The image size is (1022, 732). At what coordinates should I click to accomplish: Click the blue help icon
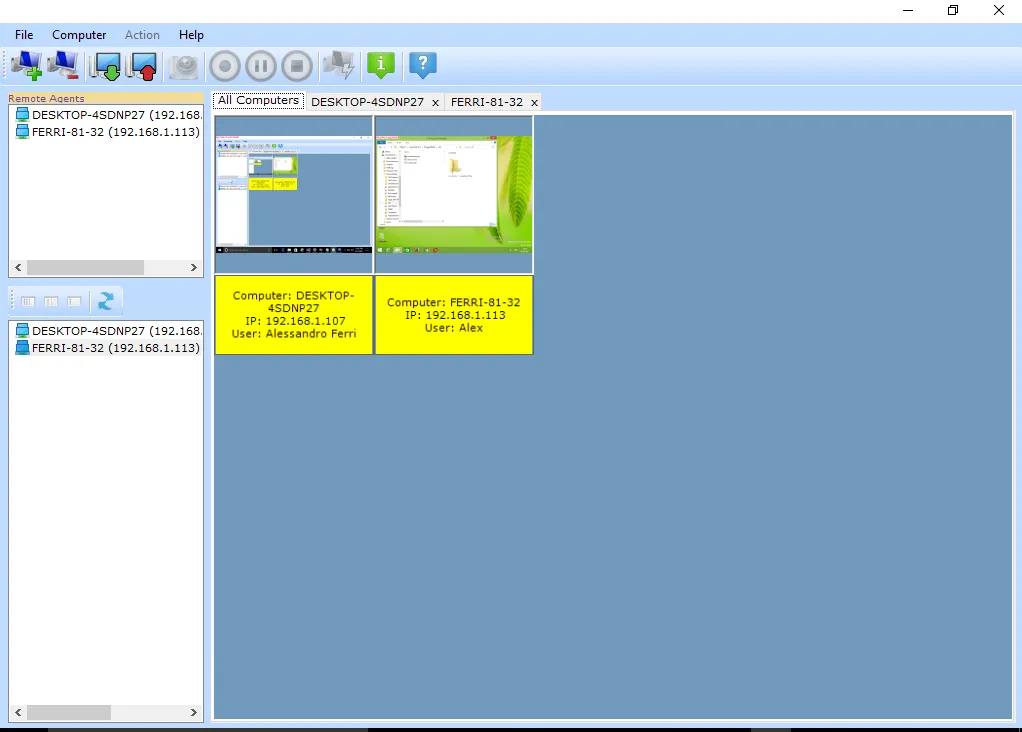(x=421, y=65)
